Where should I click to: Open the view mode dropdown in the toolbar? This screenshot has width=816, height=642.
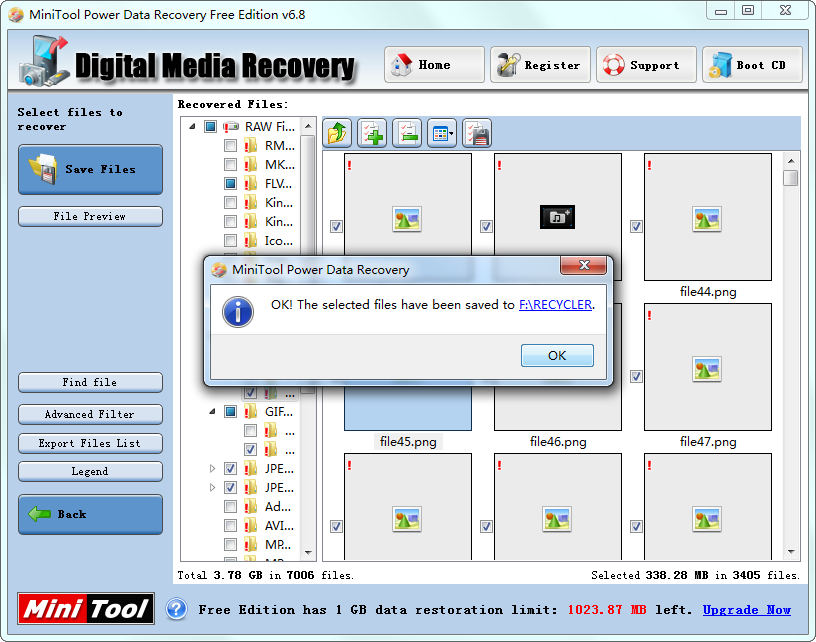pos(442,133)
